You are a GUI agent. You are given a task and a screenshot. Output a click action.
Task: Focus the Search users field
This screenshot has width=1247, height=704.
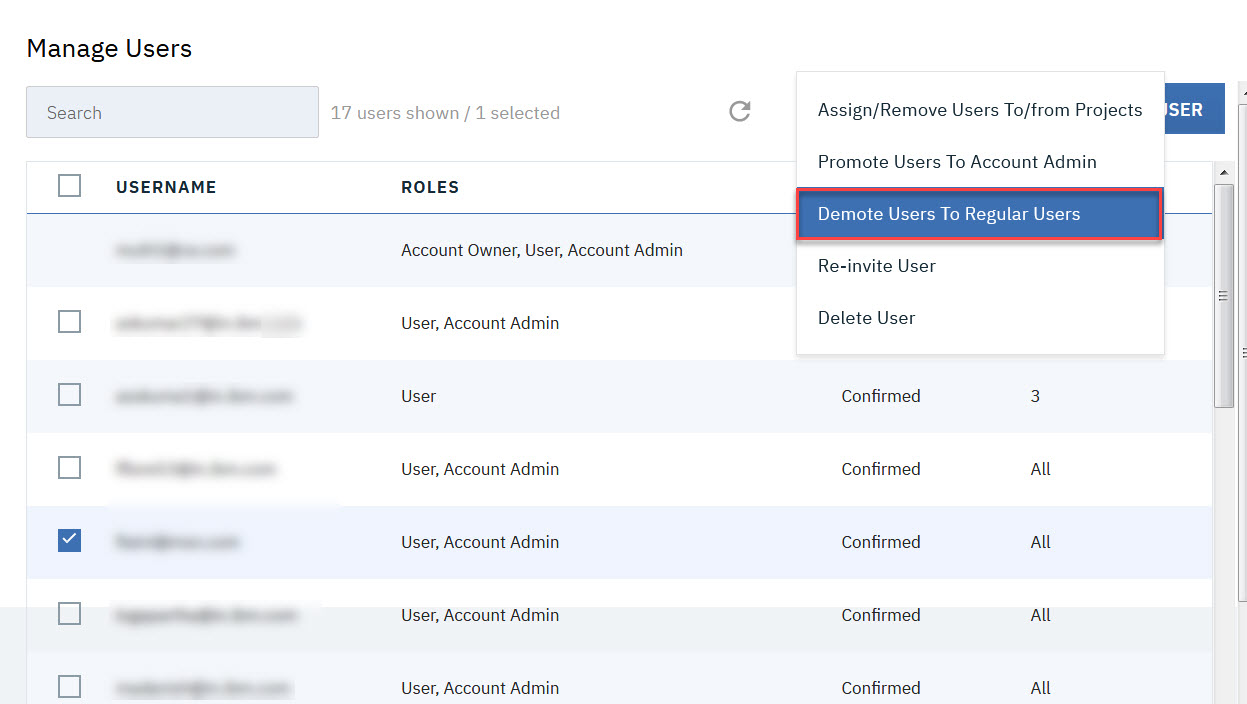pyautogui.click(x=172, y=112)
